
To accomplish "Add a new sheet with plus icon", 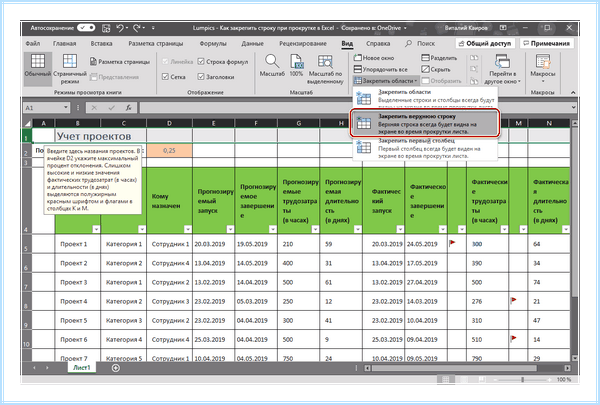I will click(x=116, y=368).
